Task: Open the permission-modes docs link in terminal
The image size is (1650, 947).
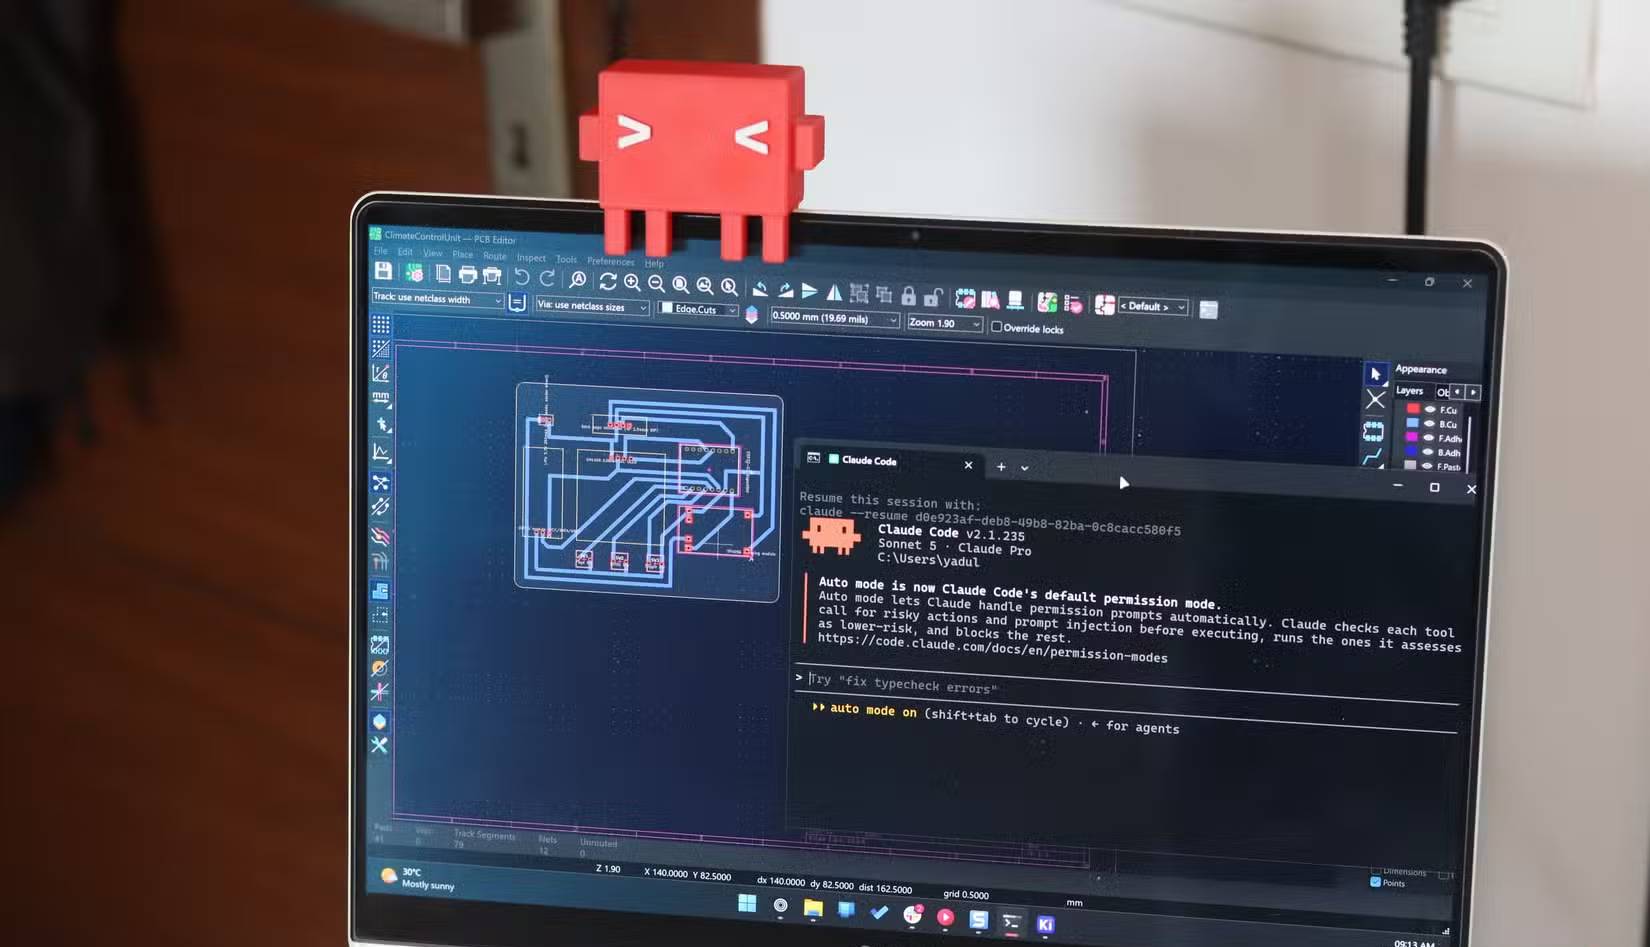Action: 993,649
